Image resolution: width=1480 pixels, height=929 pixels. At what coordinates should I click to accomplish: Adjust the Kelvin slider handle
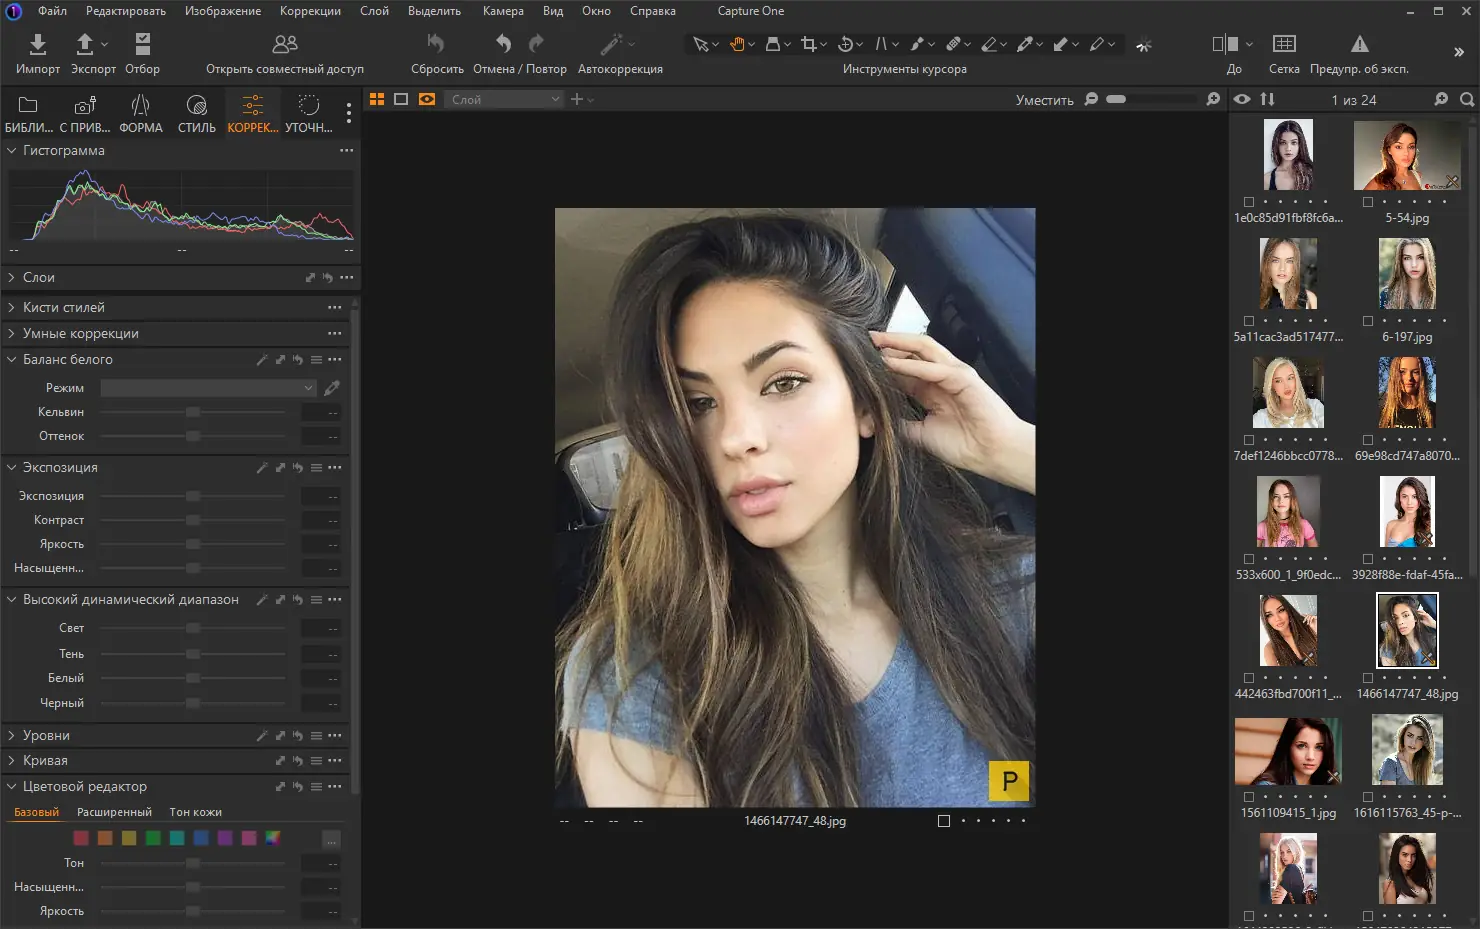coord(193,412)
